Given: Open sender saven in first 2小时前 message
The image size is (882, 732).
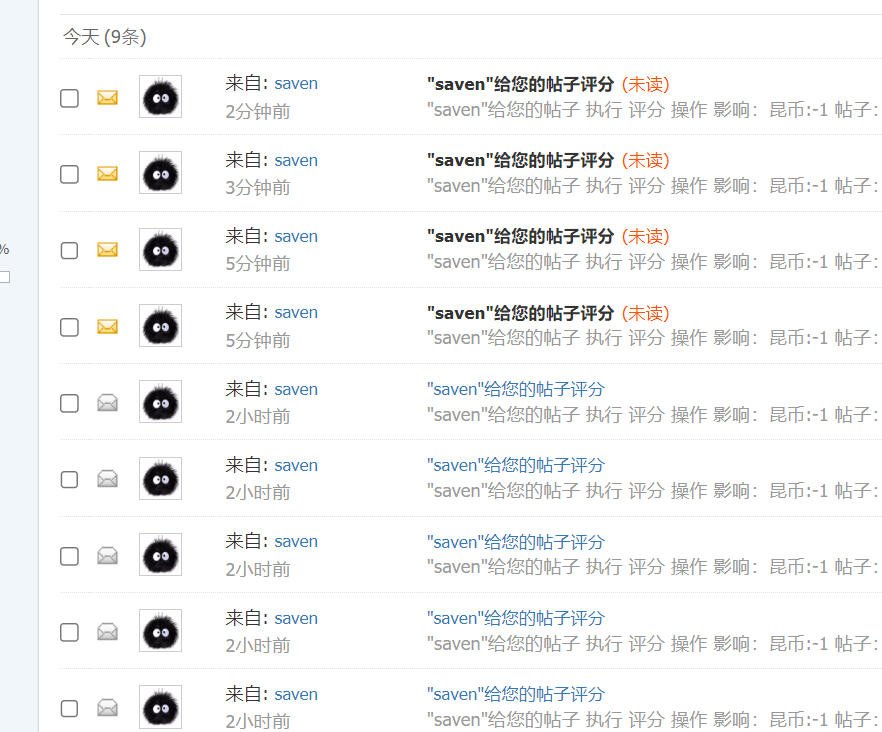Looking at the screenshot, I should (296, 389).
